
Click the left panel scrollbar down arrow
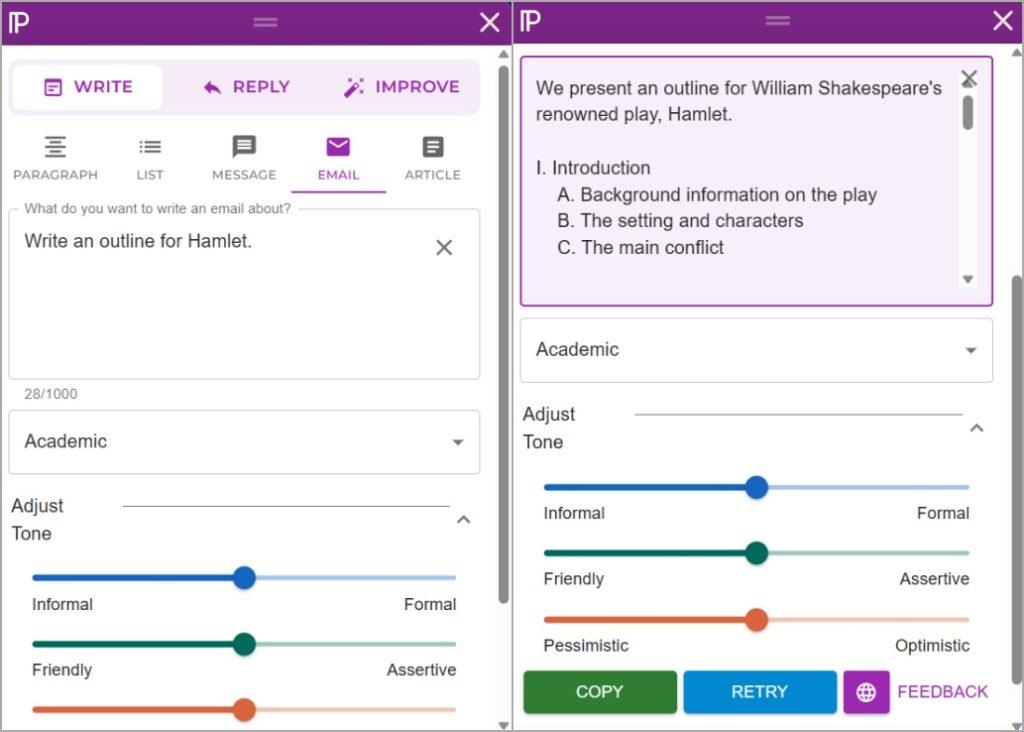click(x=503, y=725)
